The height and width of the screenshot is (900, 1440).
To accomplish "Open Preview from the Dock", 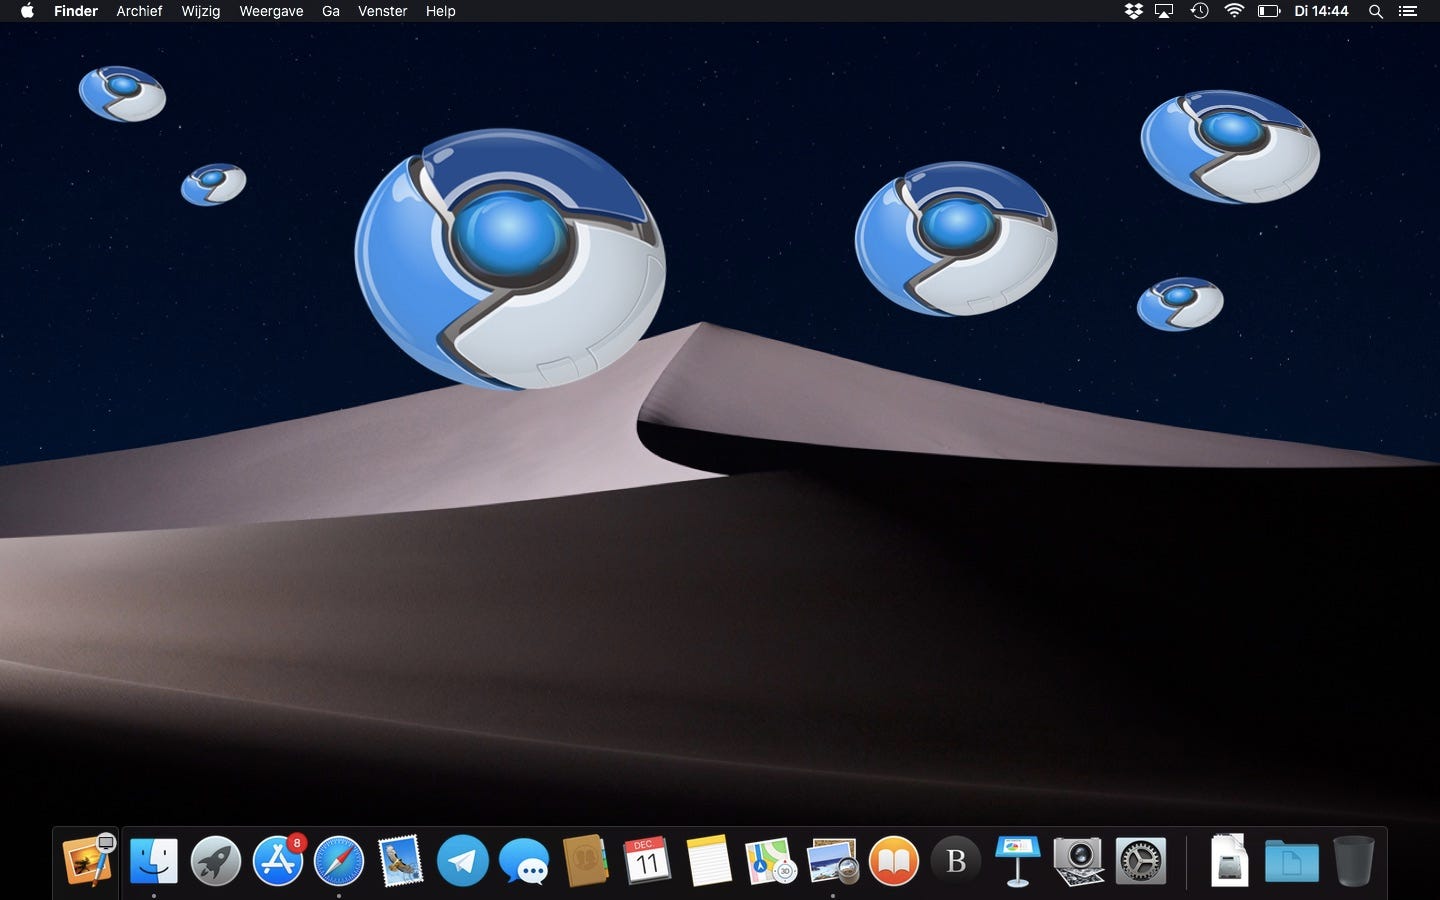I will click(832, 861).
